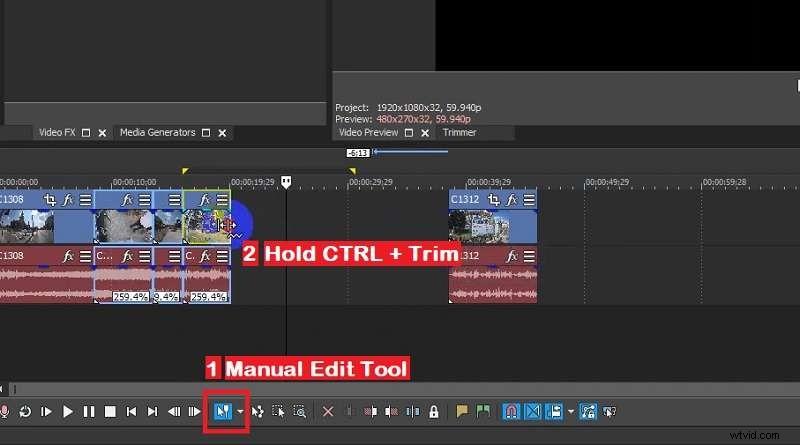800x445 pixels.
Task: Close the Video FX tab
Action: (102, 133)
